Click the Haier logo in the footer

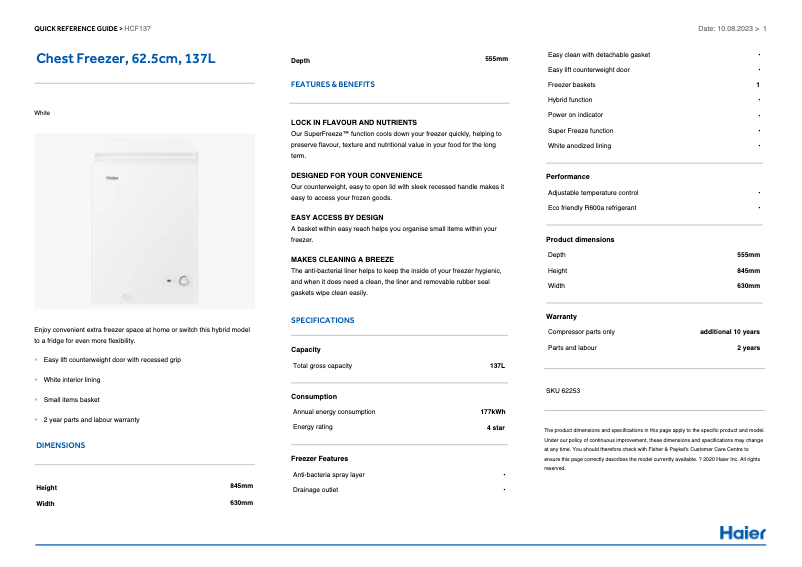742,532
